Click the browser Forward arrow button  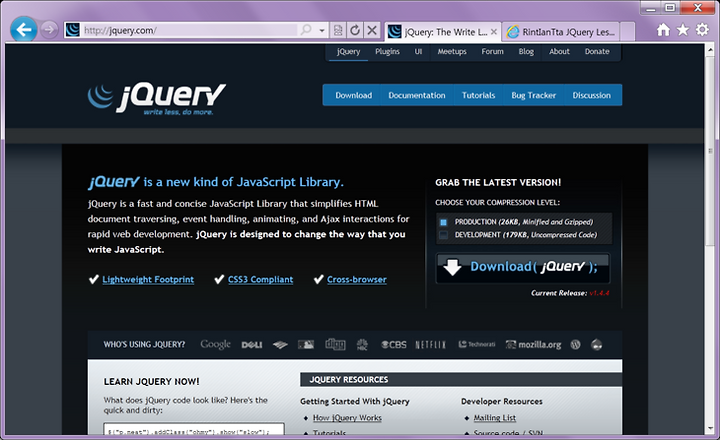click(x=49, y=30)
